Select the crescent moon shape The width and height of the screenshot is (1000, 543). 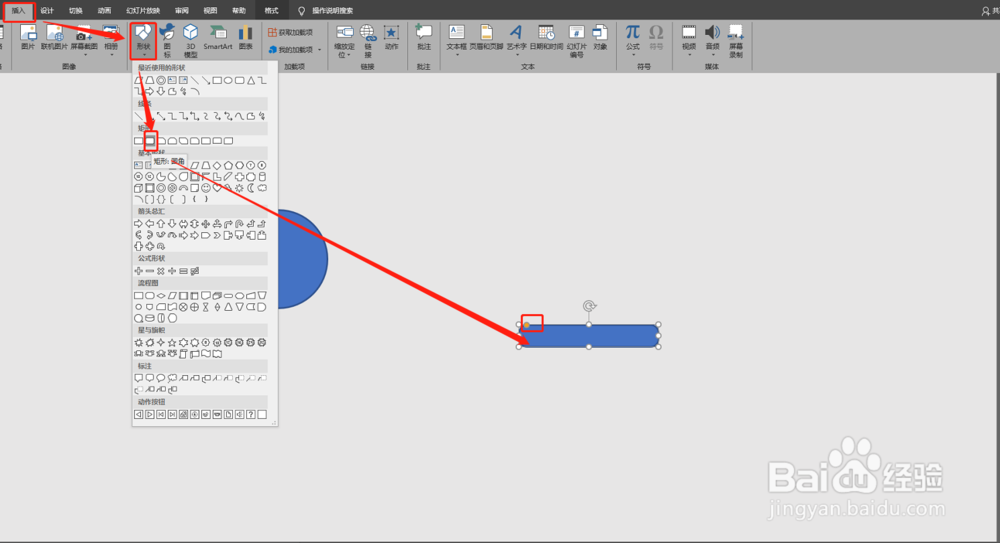pyautogui.click(x=251, y=188)
